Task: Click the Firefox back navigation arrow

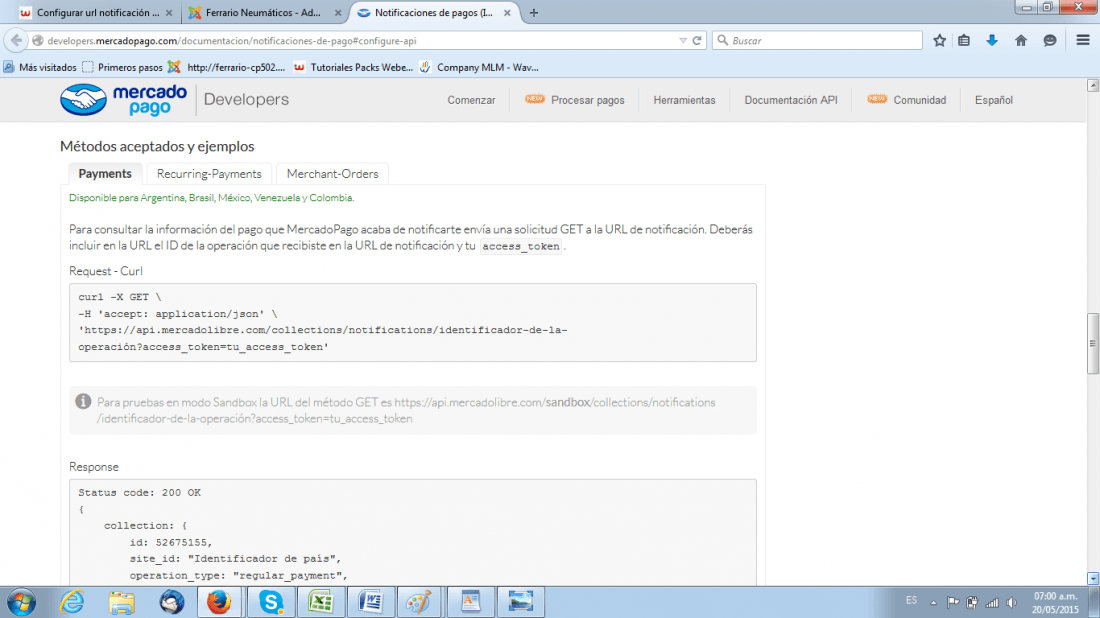Action: point(16,41)
